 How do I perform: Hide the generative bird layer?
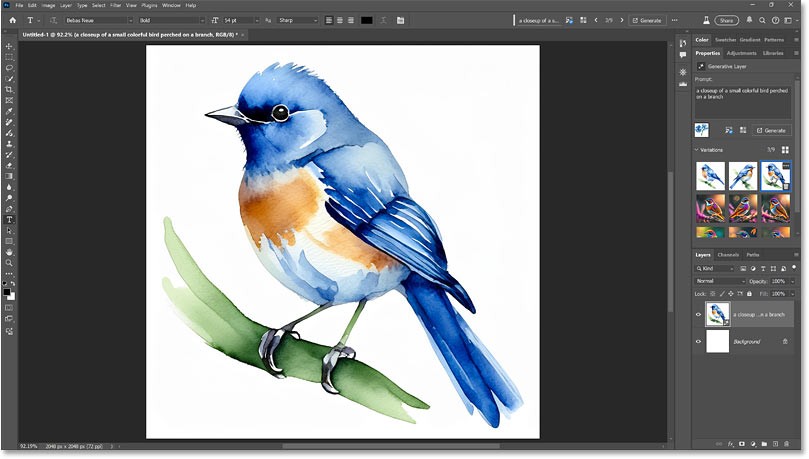[x=699, y=314]
